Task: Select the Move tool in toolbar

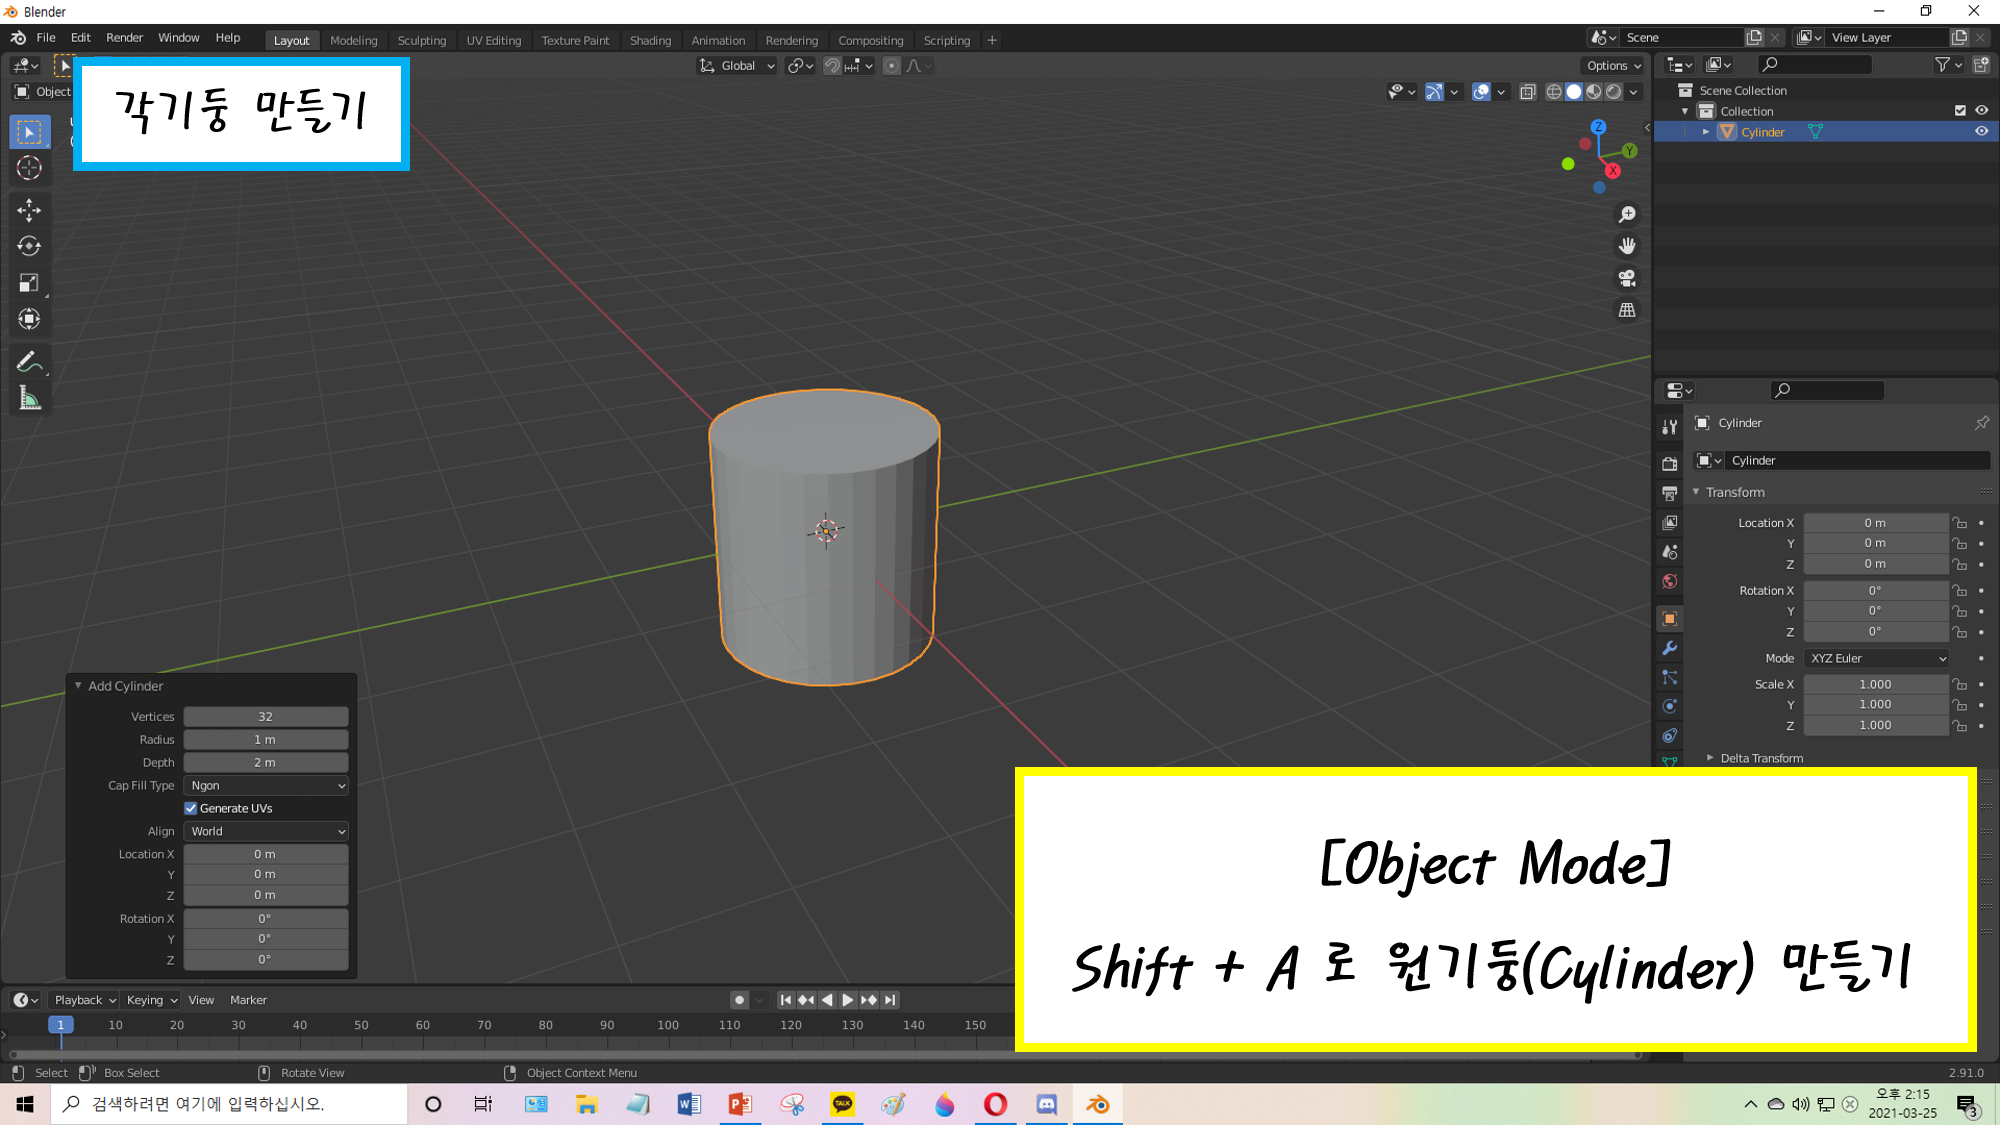Action: coord(29,210)
